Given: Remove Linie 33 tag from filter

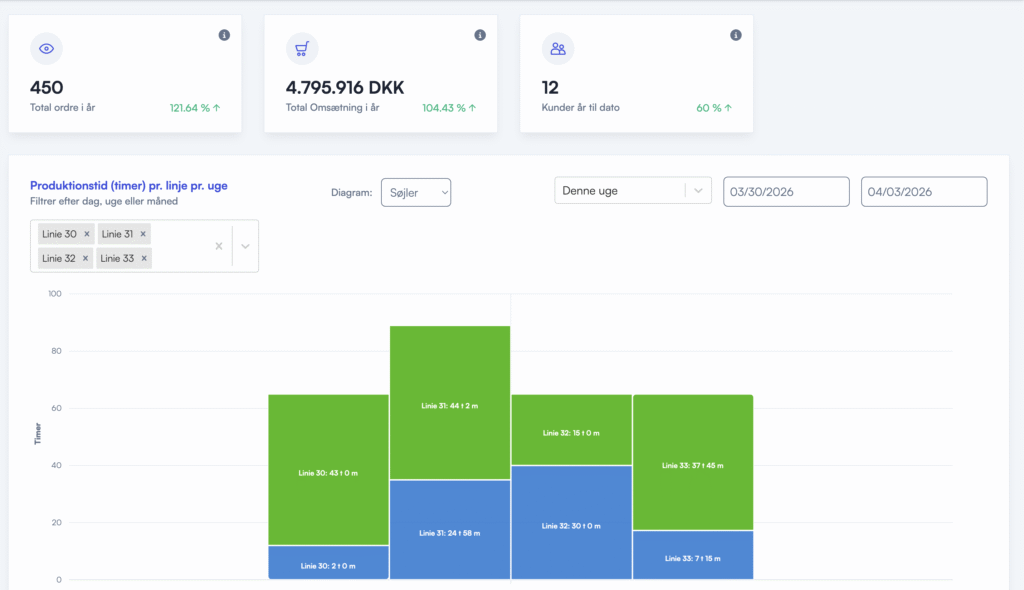Looking at the screenshot, I should coord(144,258).
